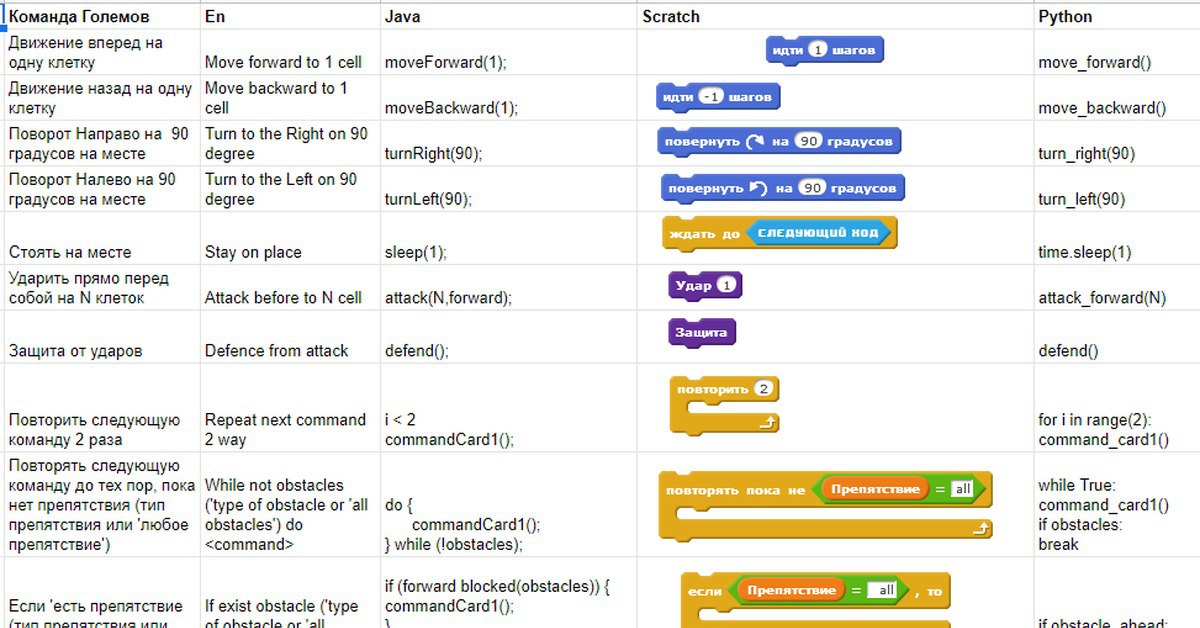Select cell 'i < 2 commandCard1();'
This screenshot has width=1200, height=628.
click(x=508, y=408)
